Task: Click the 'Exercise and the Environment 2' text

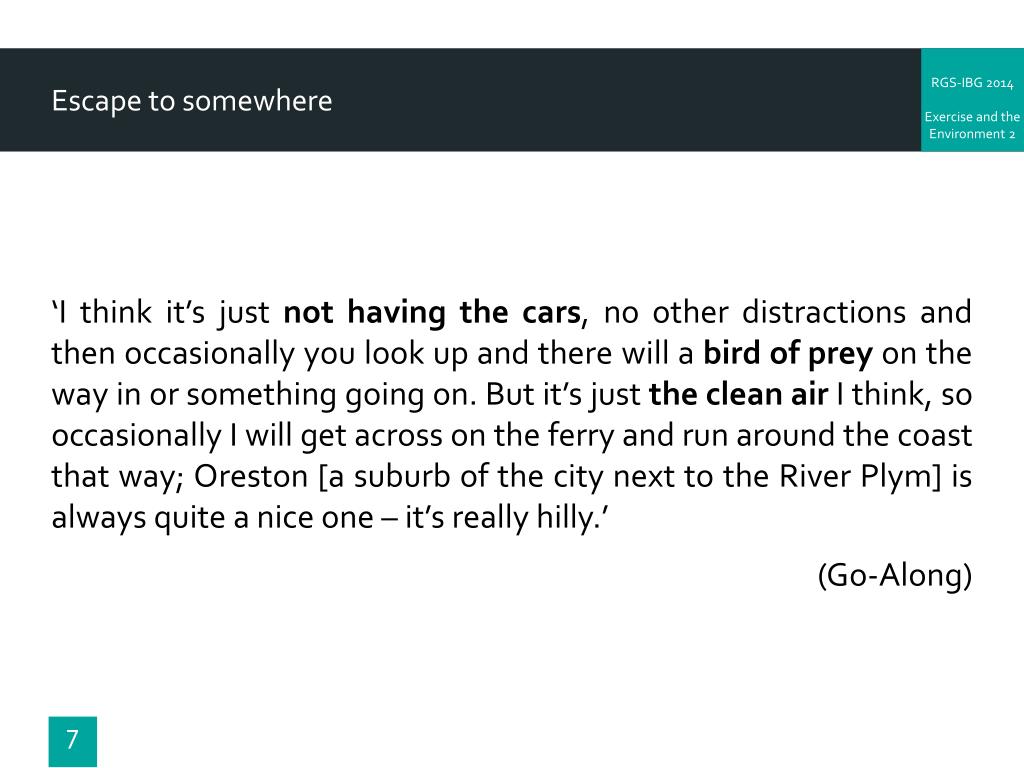Action: (x=972, y=125)
